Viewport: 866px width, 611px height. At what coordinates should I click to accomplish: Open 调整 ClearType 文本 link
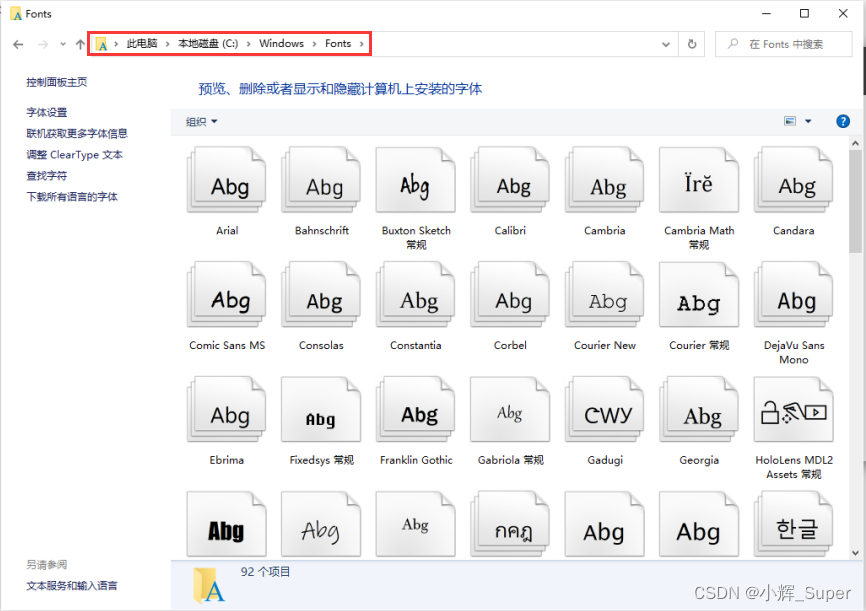point(75,155)
